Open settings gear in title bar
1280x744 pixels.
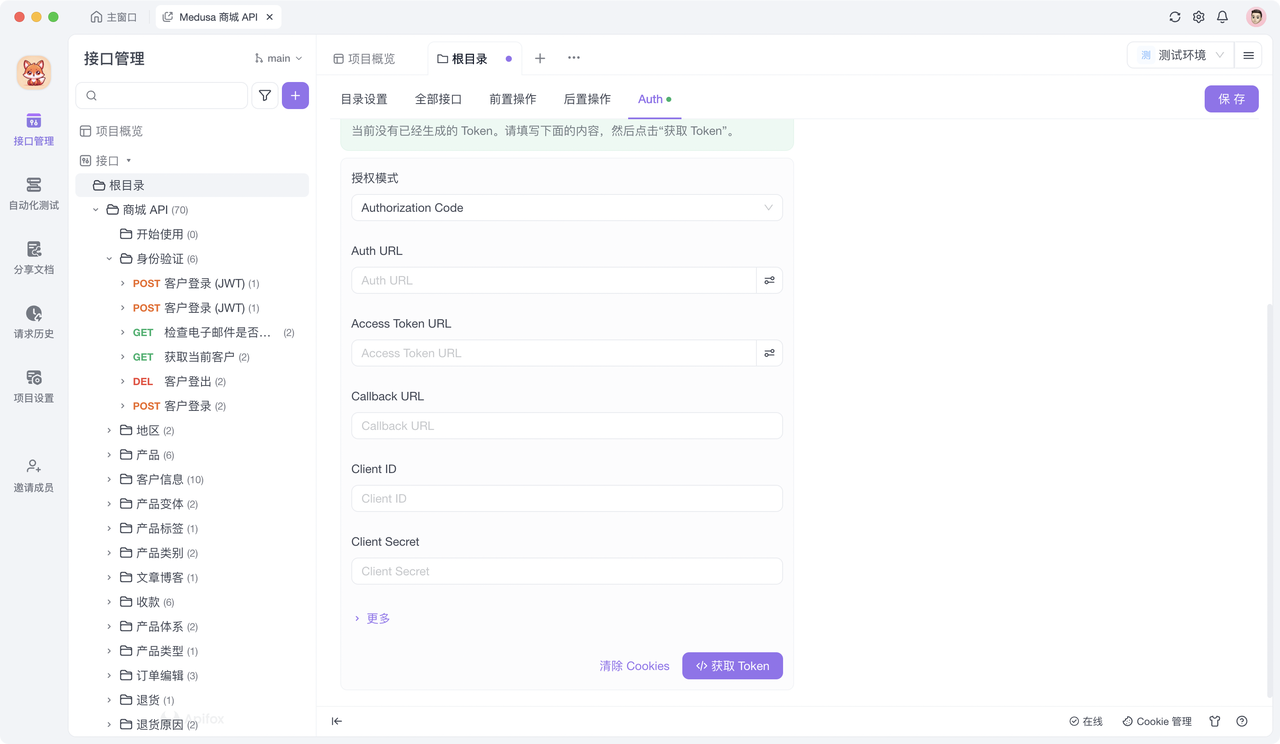pyautogui.click(x=1199, y=17)
